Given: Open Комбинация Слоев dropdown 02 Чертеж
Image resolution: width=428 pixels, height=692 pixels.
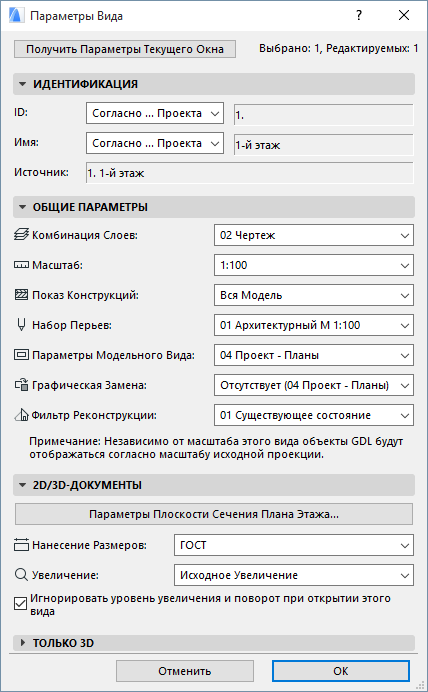Looking at the screenshot, I should (x=314, y=235).
